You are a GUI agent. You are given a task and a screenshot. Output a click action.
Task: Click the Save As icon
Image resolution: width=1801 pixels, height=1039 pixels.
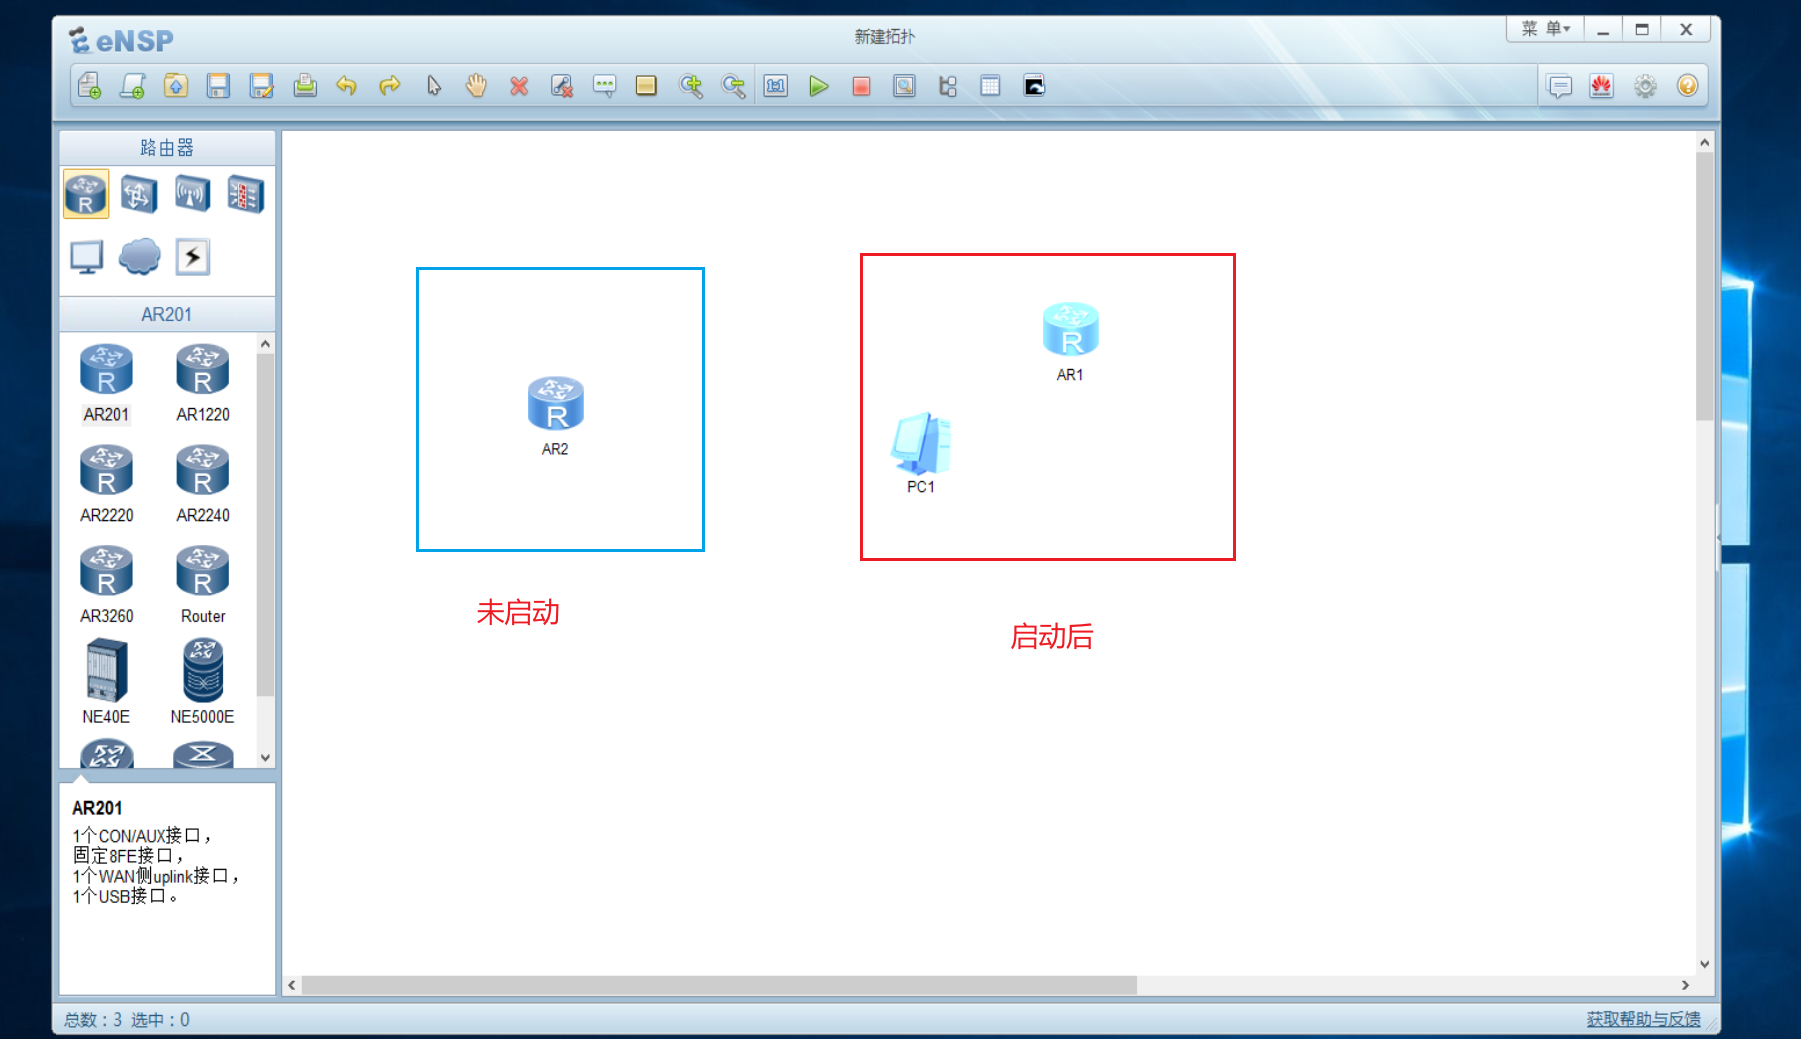click(x=262, y=86)
